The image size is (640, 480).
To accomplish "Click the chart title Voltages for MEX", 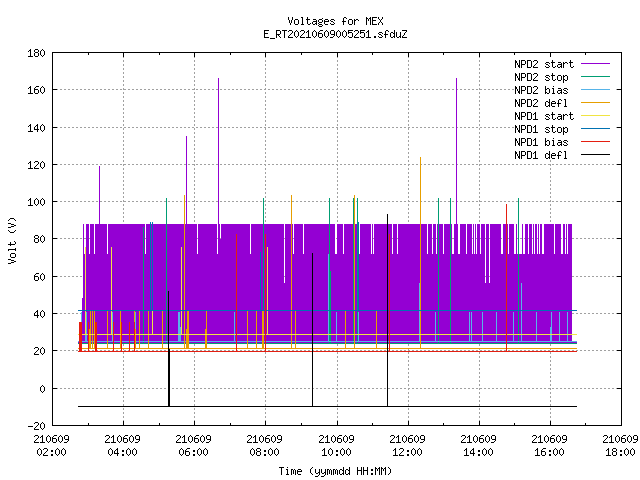I will point(335,21).
